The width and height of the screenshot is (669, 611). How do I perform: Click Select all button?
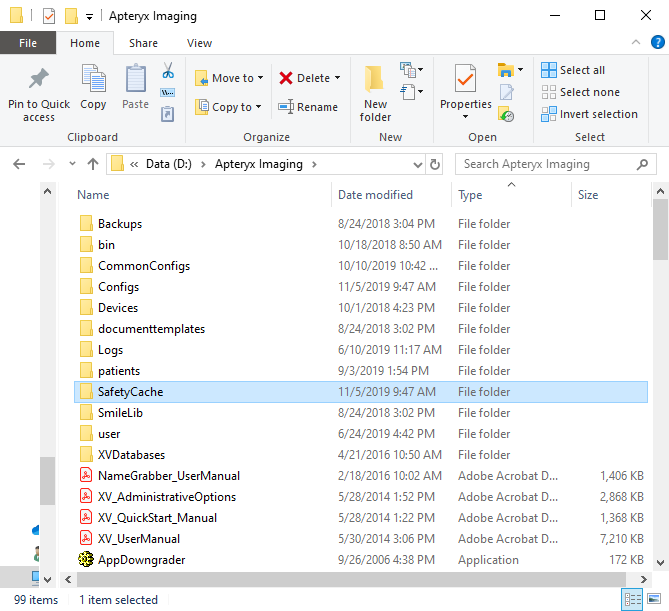573,70
